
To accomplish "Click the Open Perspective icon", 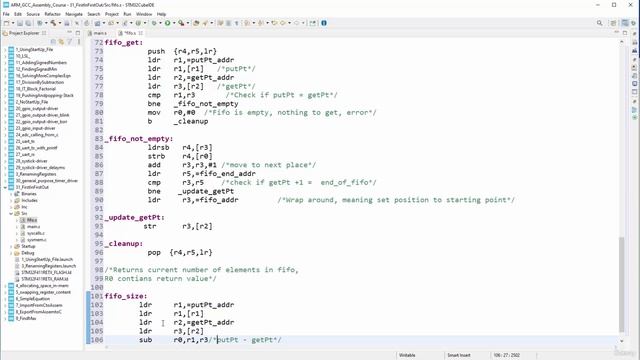I will coord(613,23).
